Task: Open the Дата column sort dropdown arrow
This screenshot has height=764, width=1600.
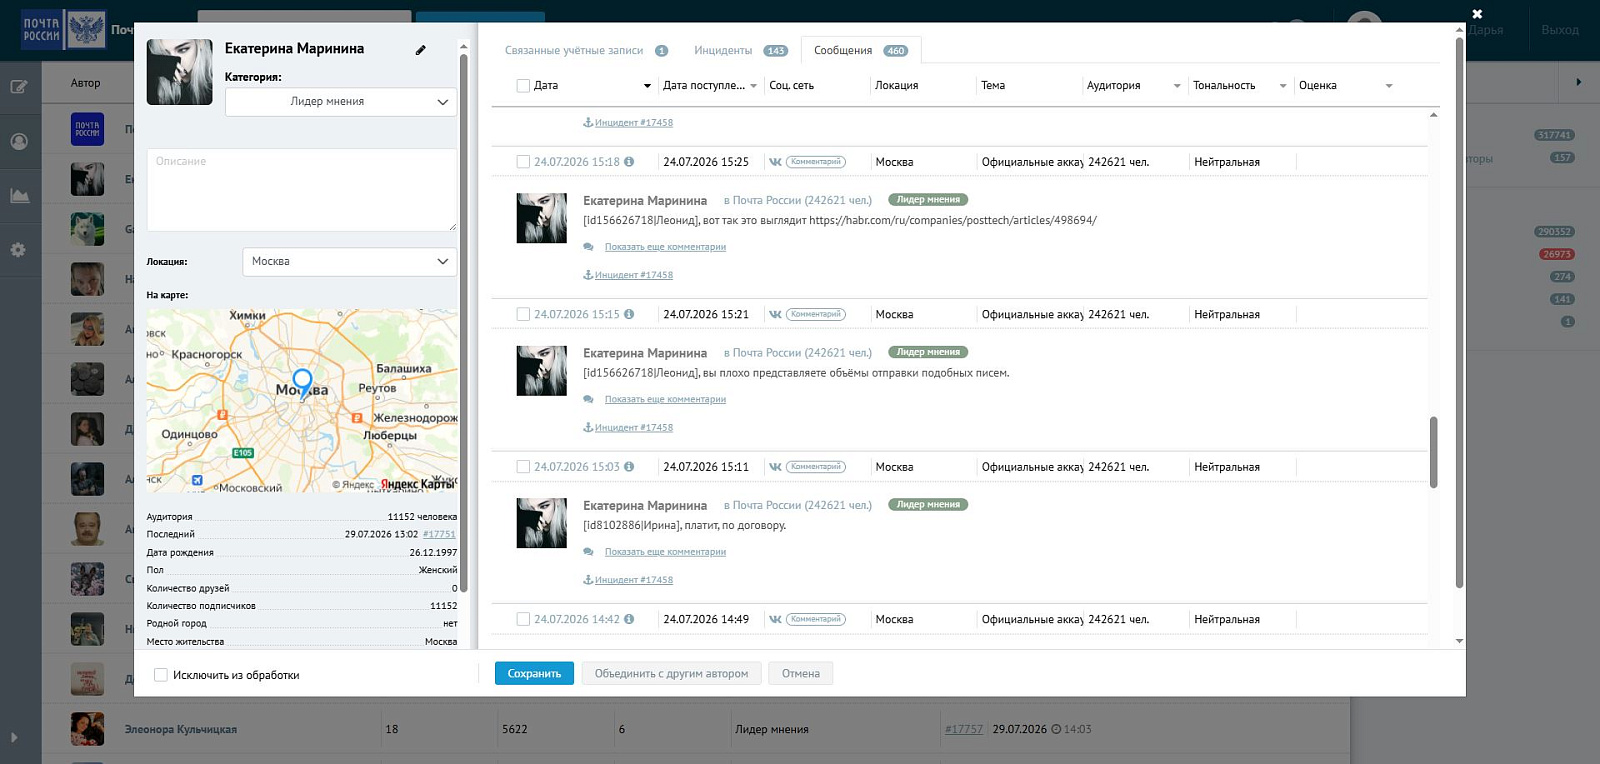Action: tap(647, 86)
